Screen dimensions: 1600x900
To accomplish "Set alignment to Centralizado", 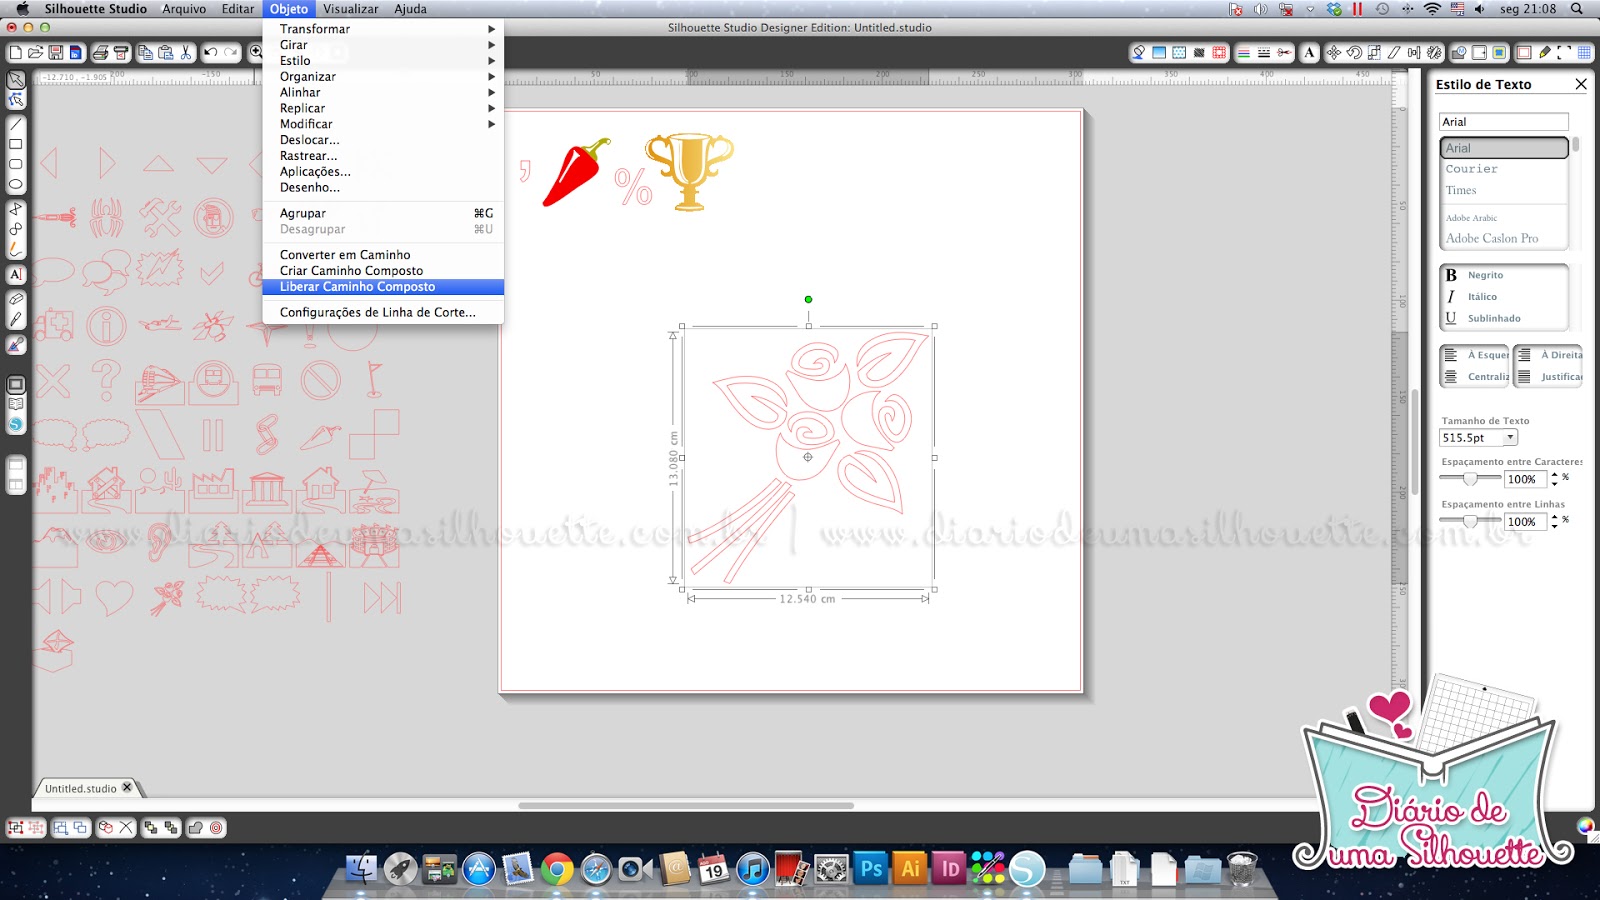I will (1475, 377).
